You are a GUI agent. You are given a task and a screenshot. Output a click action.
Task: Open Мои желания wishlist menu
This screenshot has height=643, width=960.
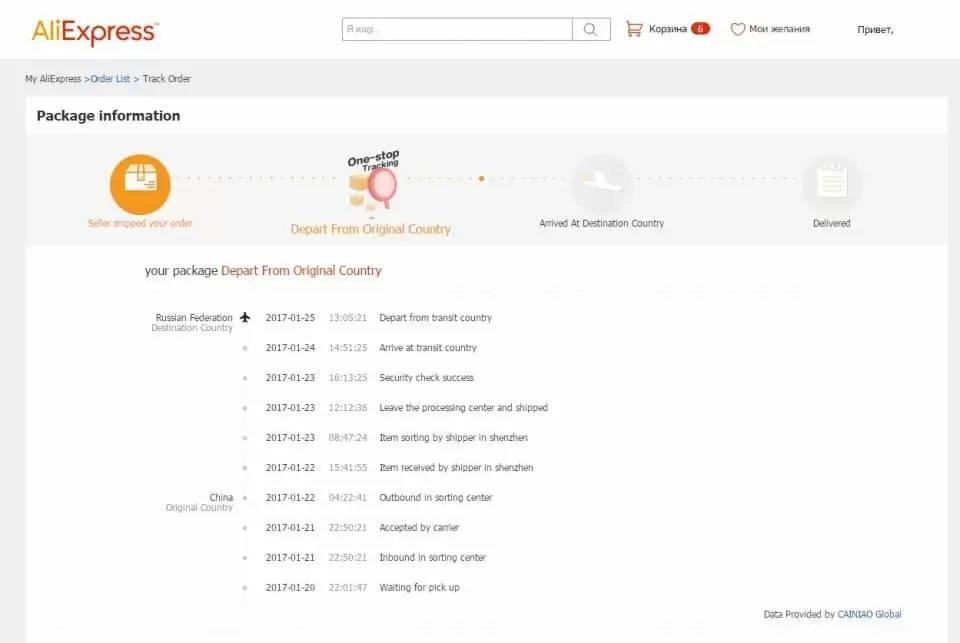click(x=779, y=30)
